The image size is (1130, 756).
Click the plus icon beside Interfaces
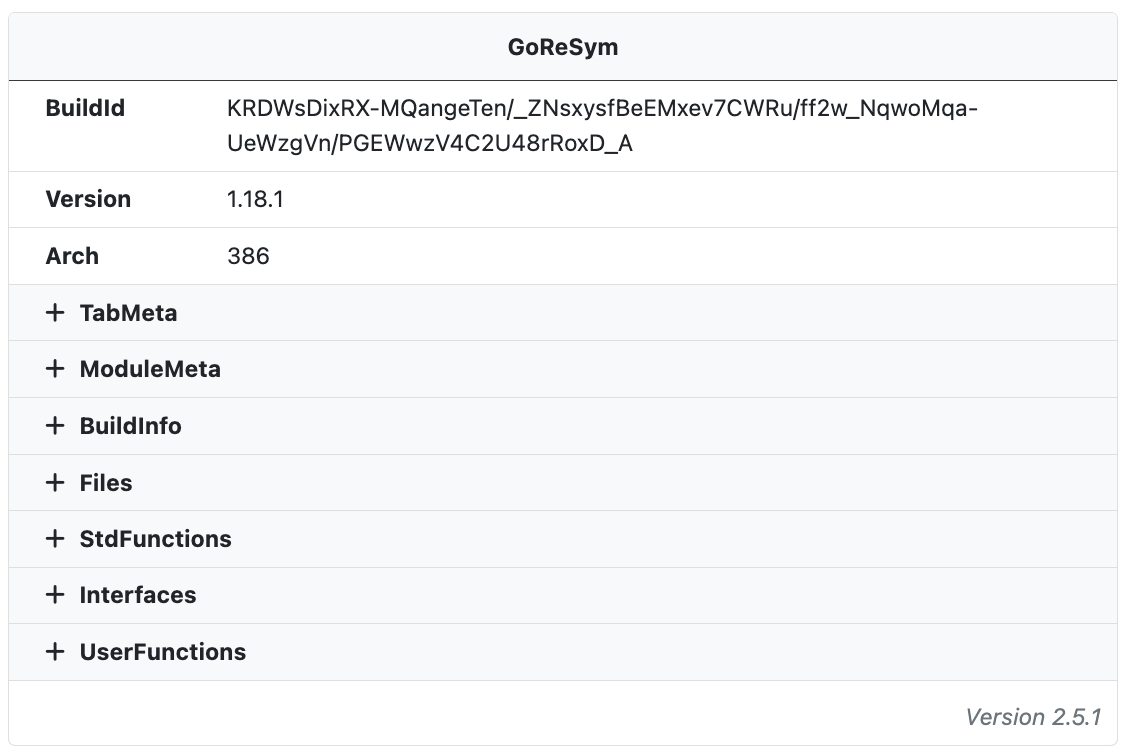click(x=55, y=595)
